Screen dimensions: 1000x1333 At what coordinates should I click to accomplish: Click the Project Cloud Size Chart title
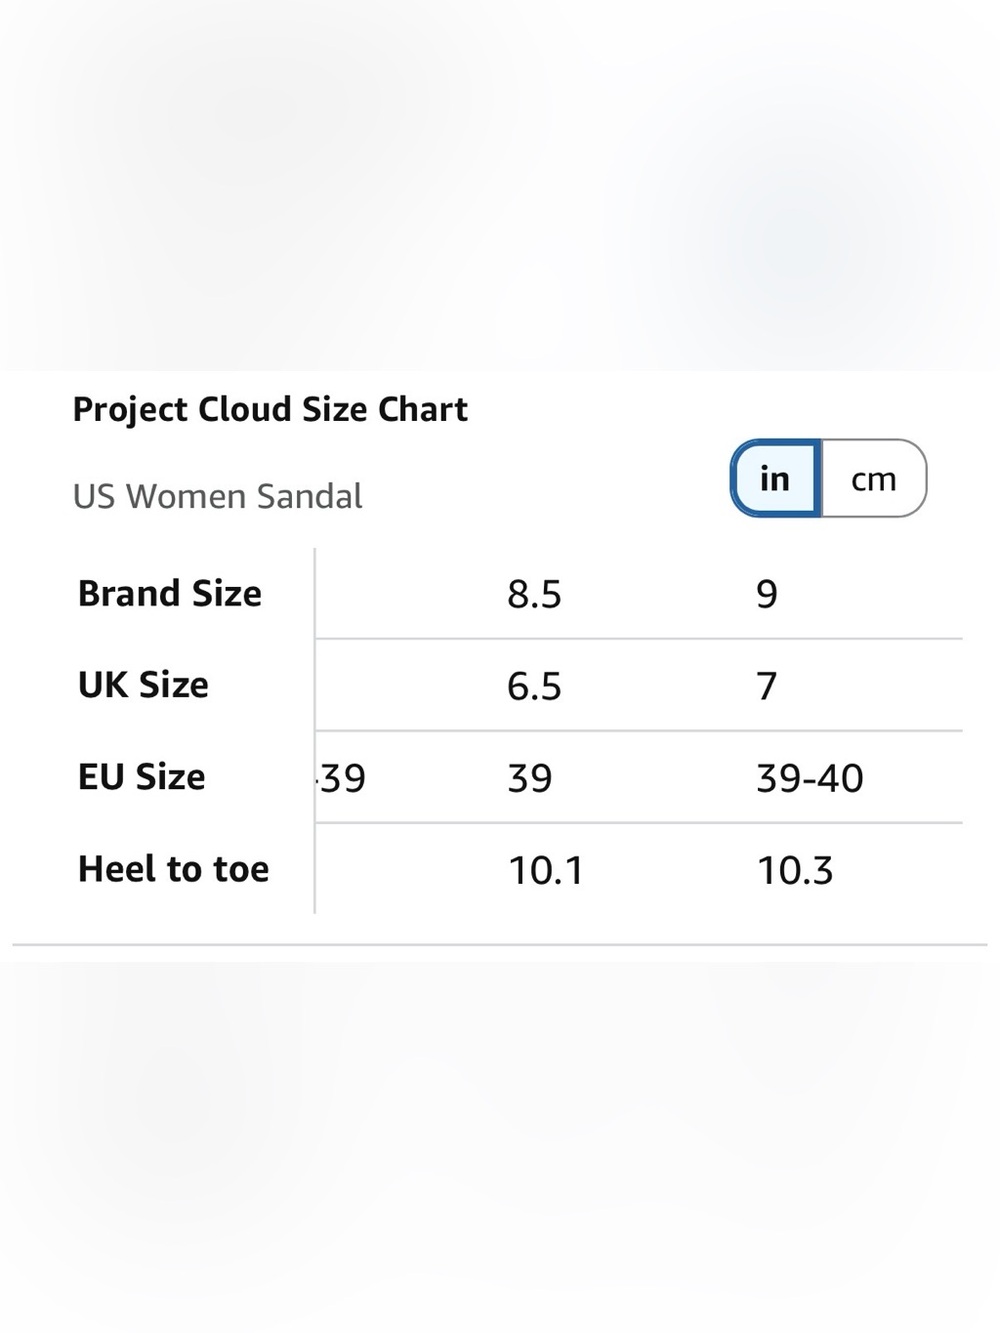pyautogui.click(x=270, y=409)
